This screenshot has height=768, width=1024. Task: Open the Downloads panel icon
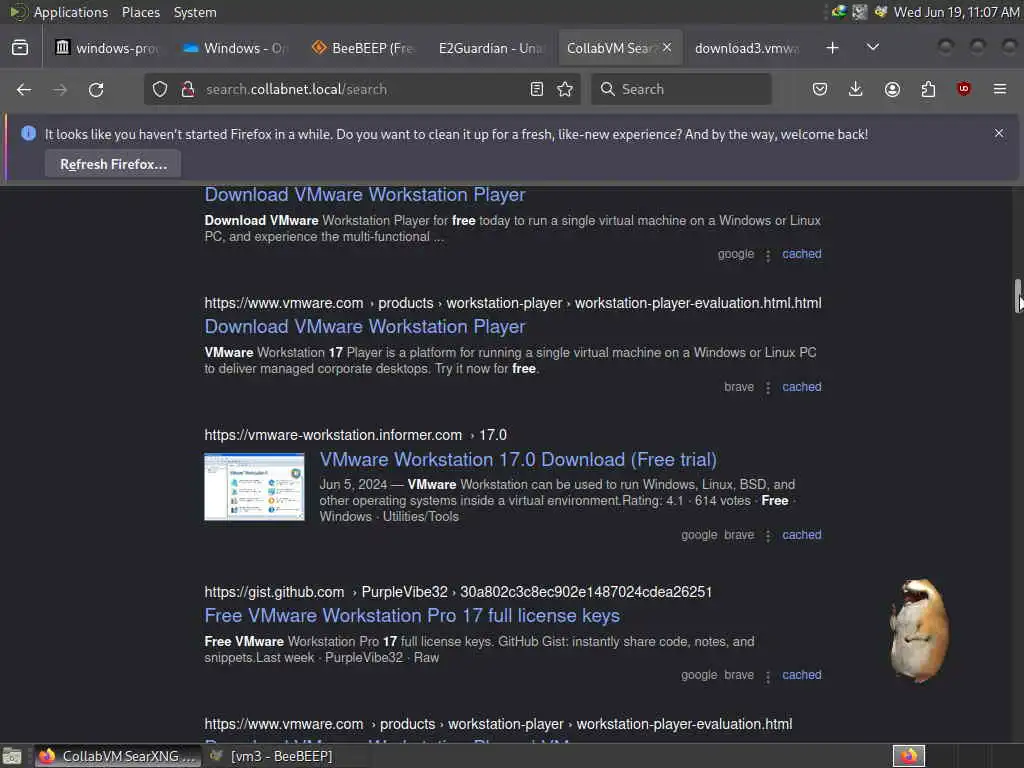tap(856, 89)
